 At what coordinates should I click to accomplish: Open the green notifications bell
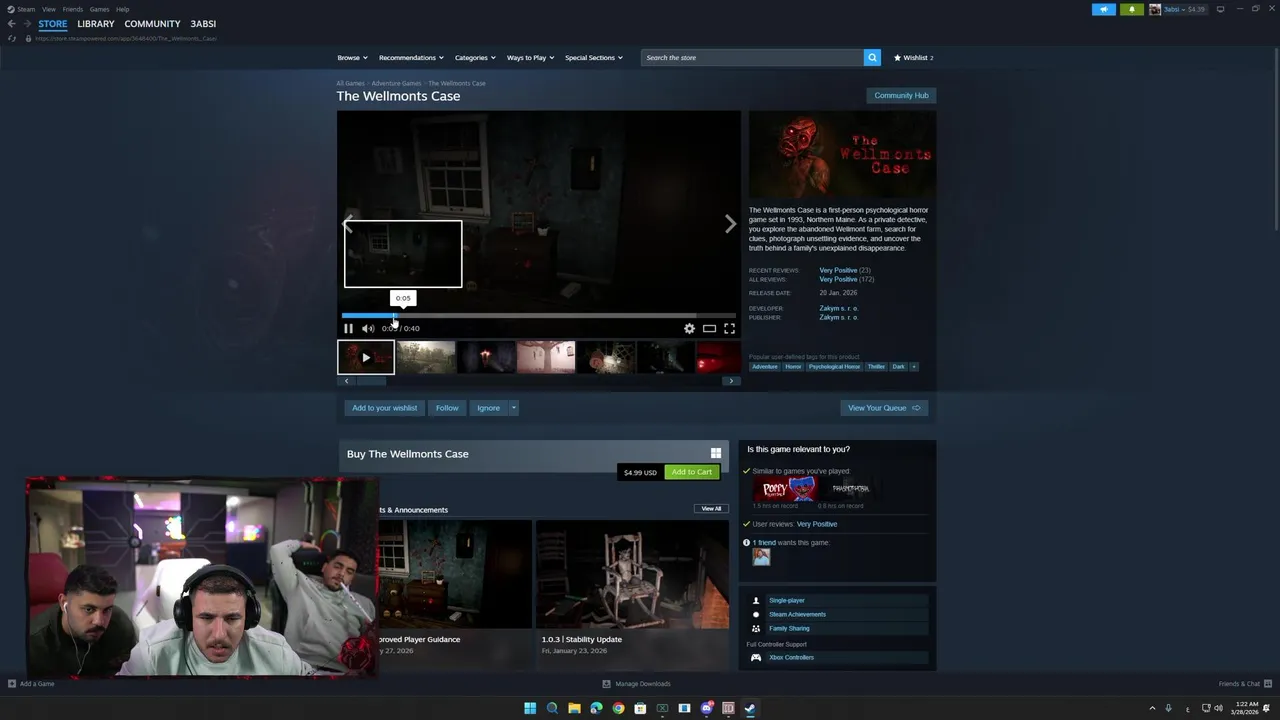coord(1132,9)
